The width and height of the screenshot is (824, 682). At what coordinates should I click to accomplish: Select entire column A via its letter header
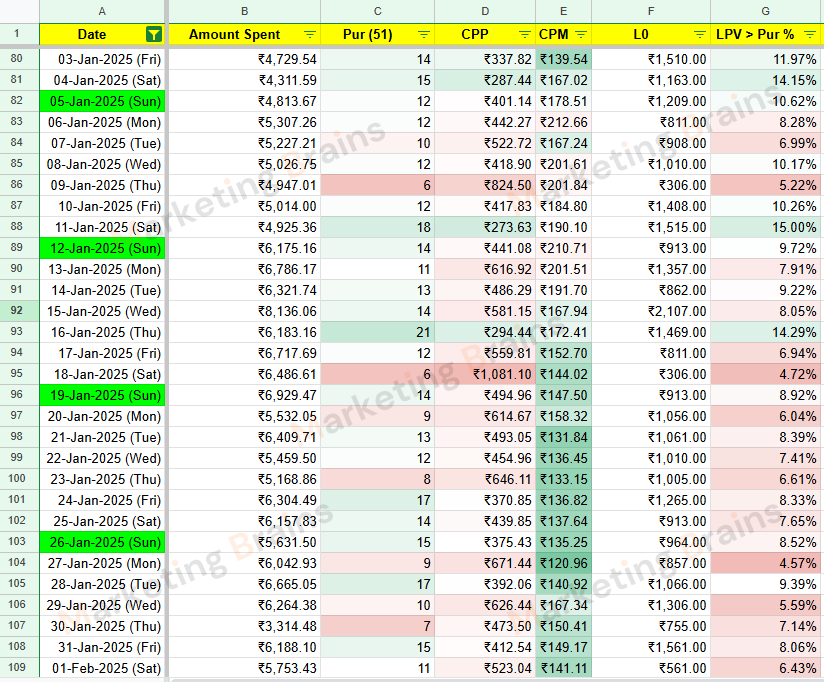click(104, 10)
